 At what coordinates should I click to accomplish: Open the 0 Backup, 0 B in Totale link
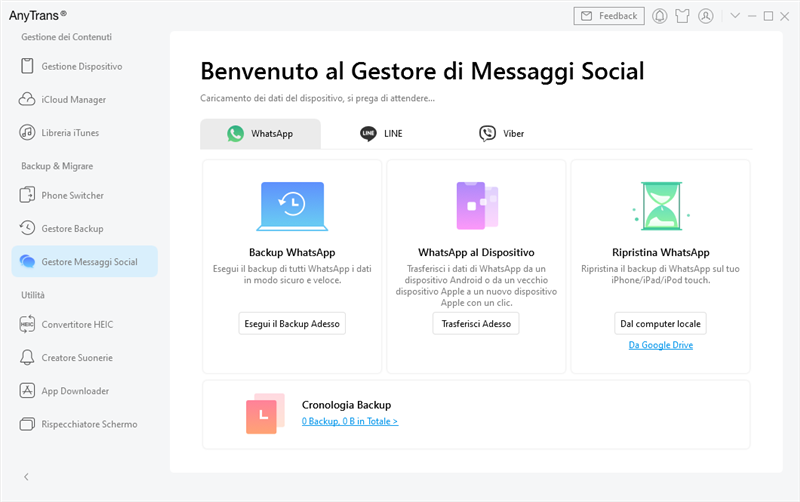coord(350,421)
